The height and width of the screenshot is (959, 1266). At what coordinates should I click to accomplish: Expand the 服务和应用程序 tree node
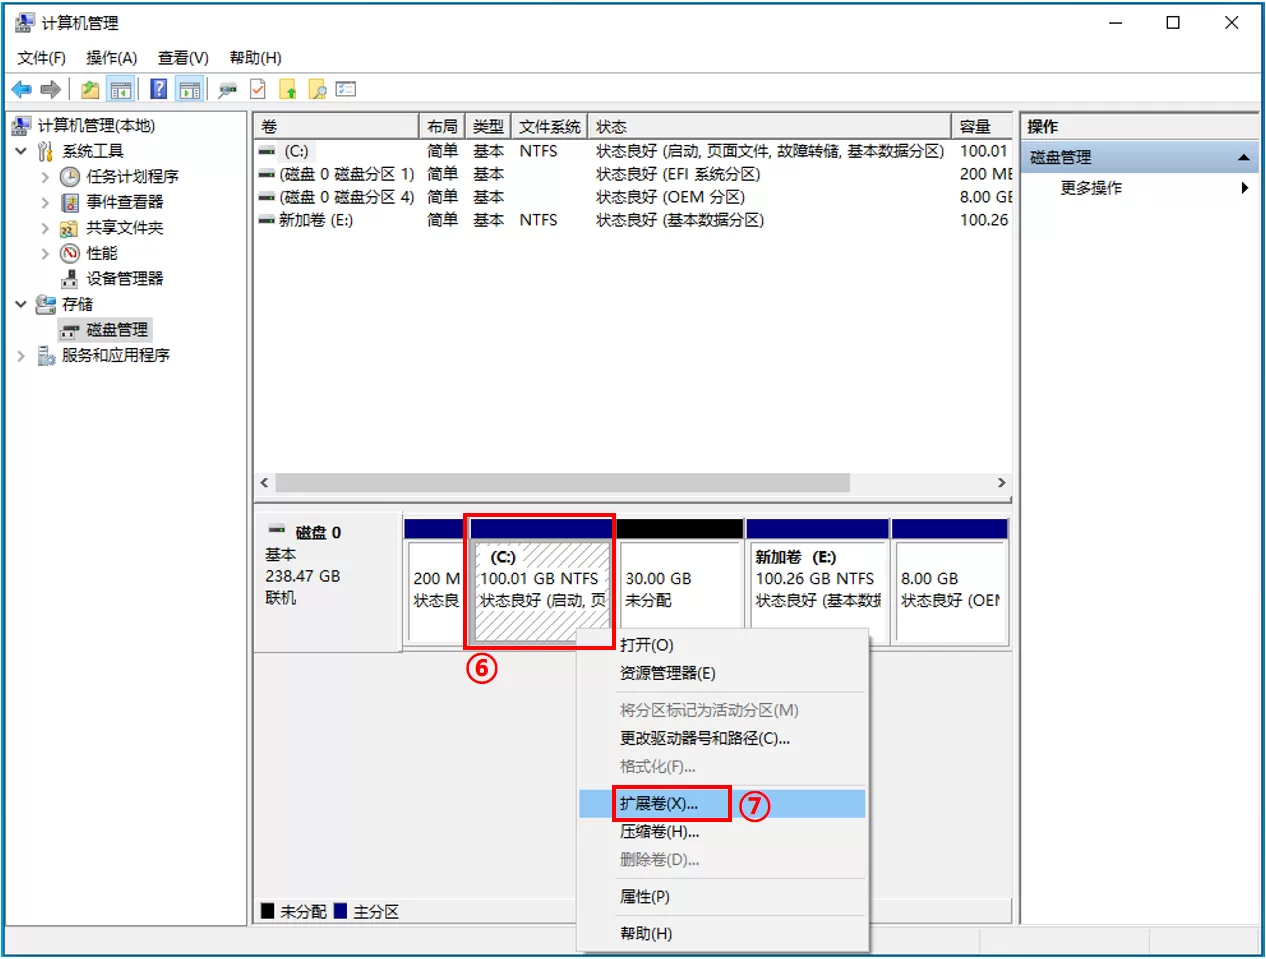(x=21, y=355)
